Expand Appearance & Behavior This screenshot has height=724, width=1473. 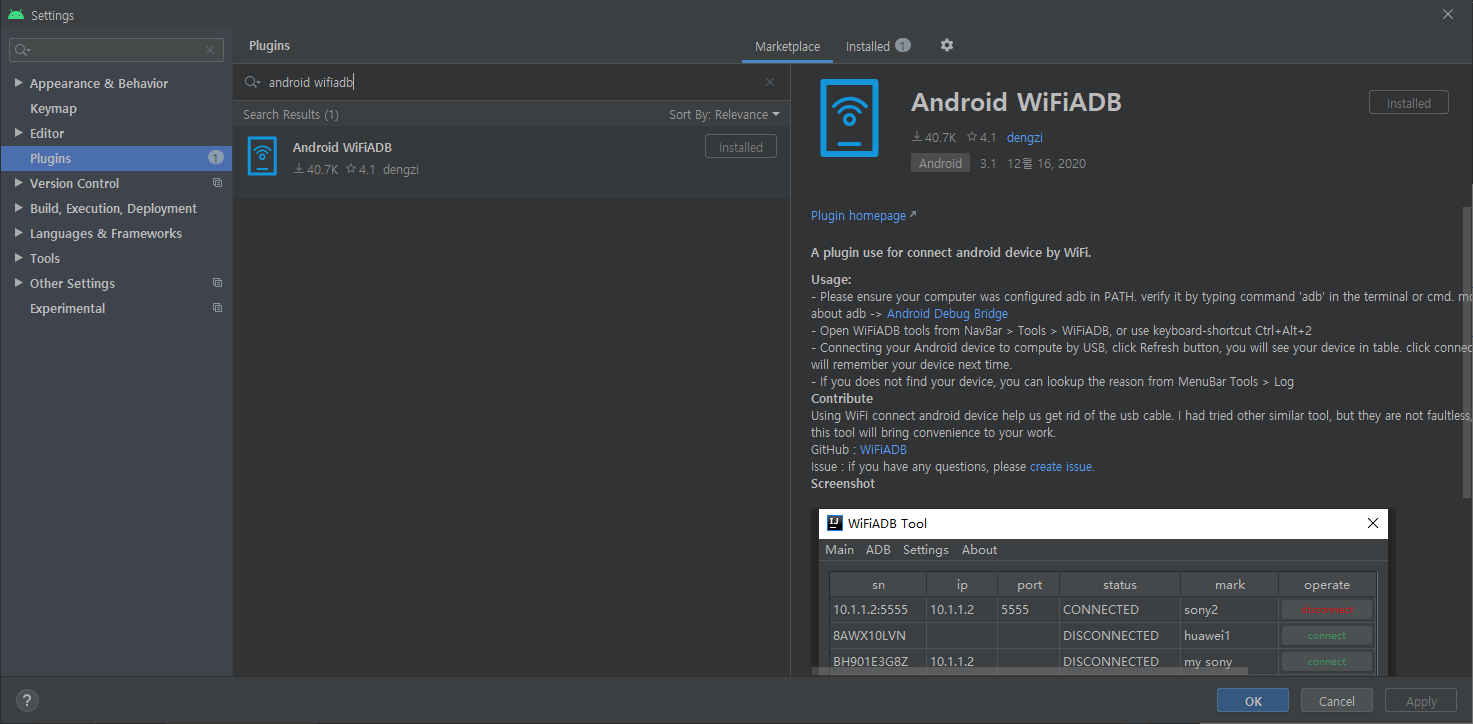(19, 83)
